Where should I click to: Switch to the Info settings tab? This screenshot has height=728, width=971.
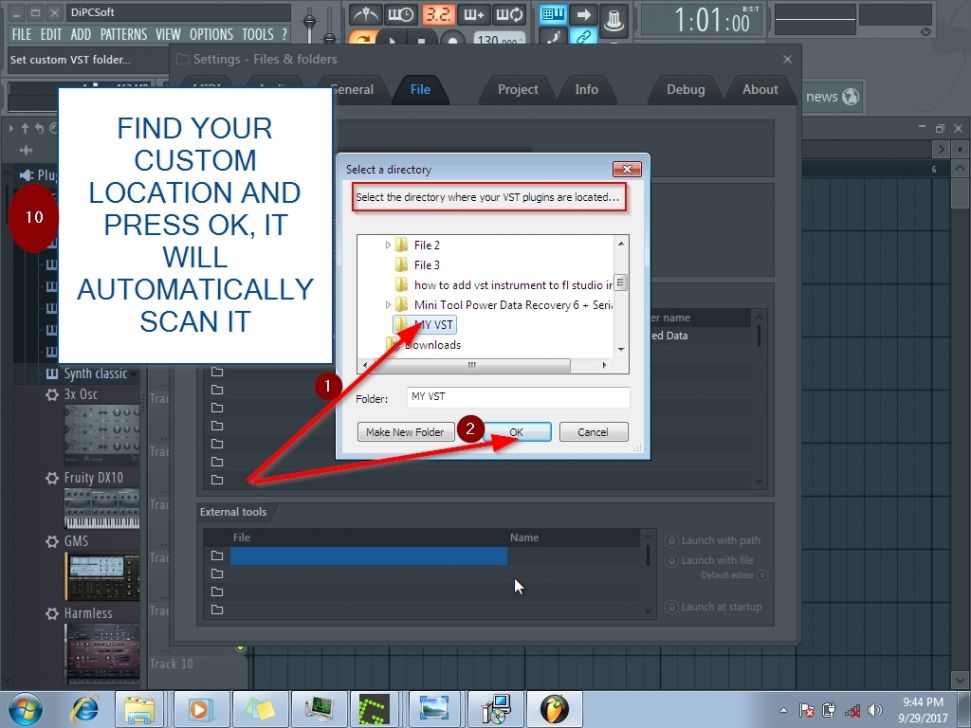[x=586, y=90]
